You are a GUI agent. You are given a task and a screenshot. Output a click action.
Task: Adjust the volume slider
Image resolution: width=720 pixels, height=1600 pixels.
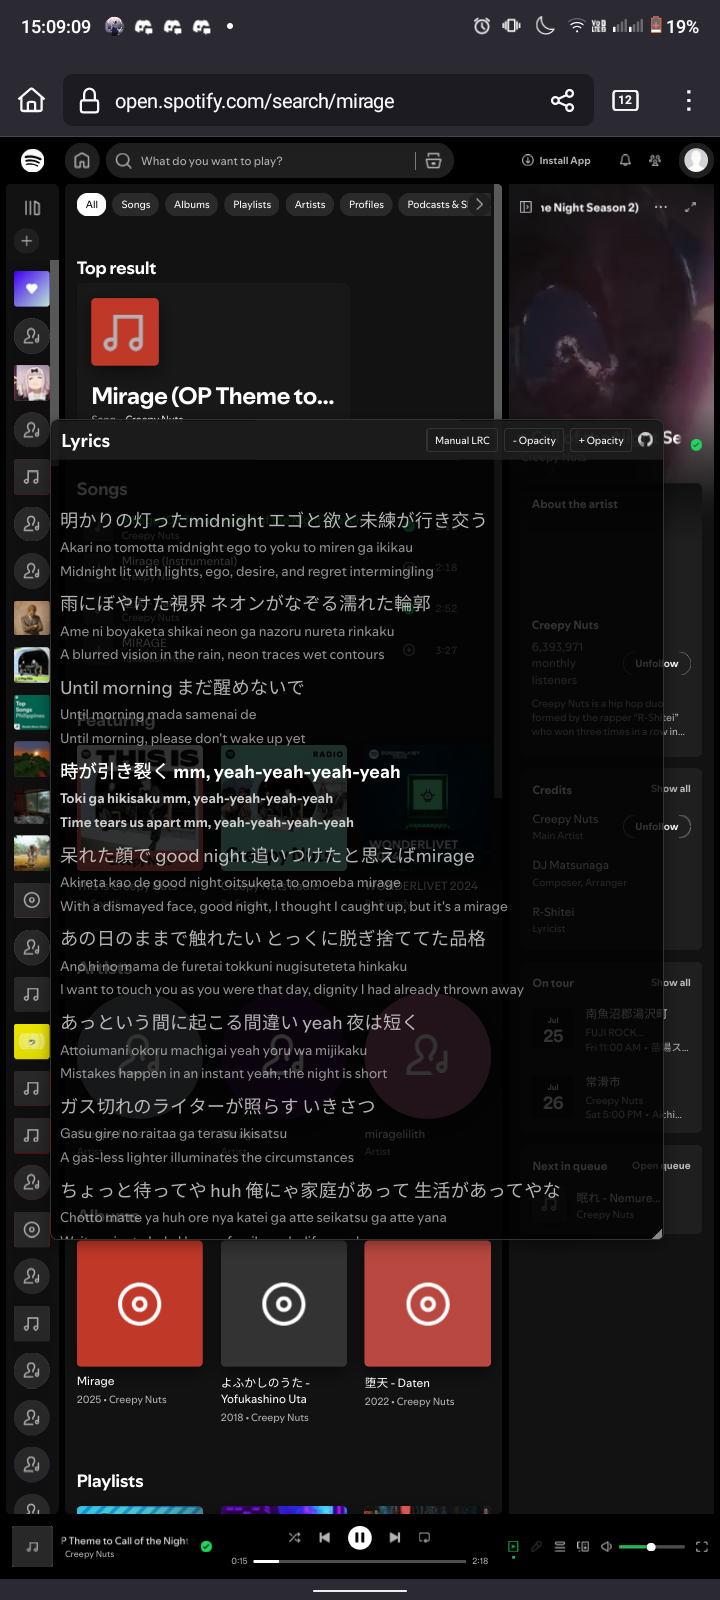[x=651, y=1547]
